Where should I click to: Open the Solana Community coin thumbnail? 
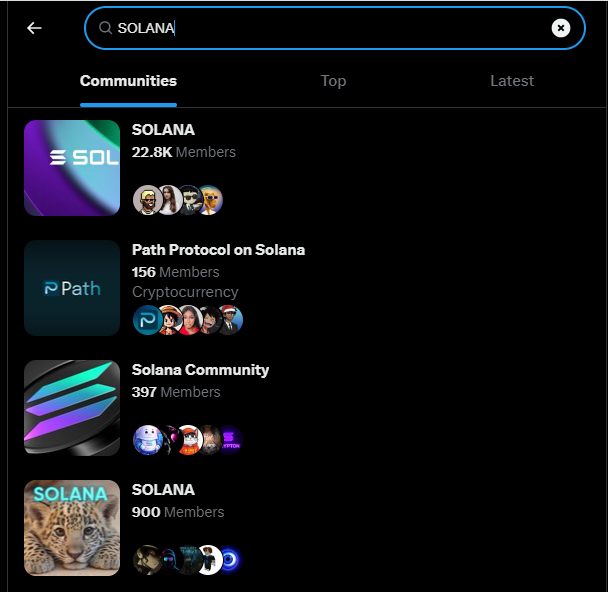click(x=72, y=408)
